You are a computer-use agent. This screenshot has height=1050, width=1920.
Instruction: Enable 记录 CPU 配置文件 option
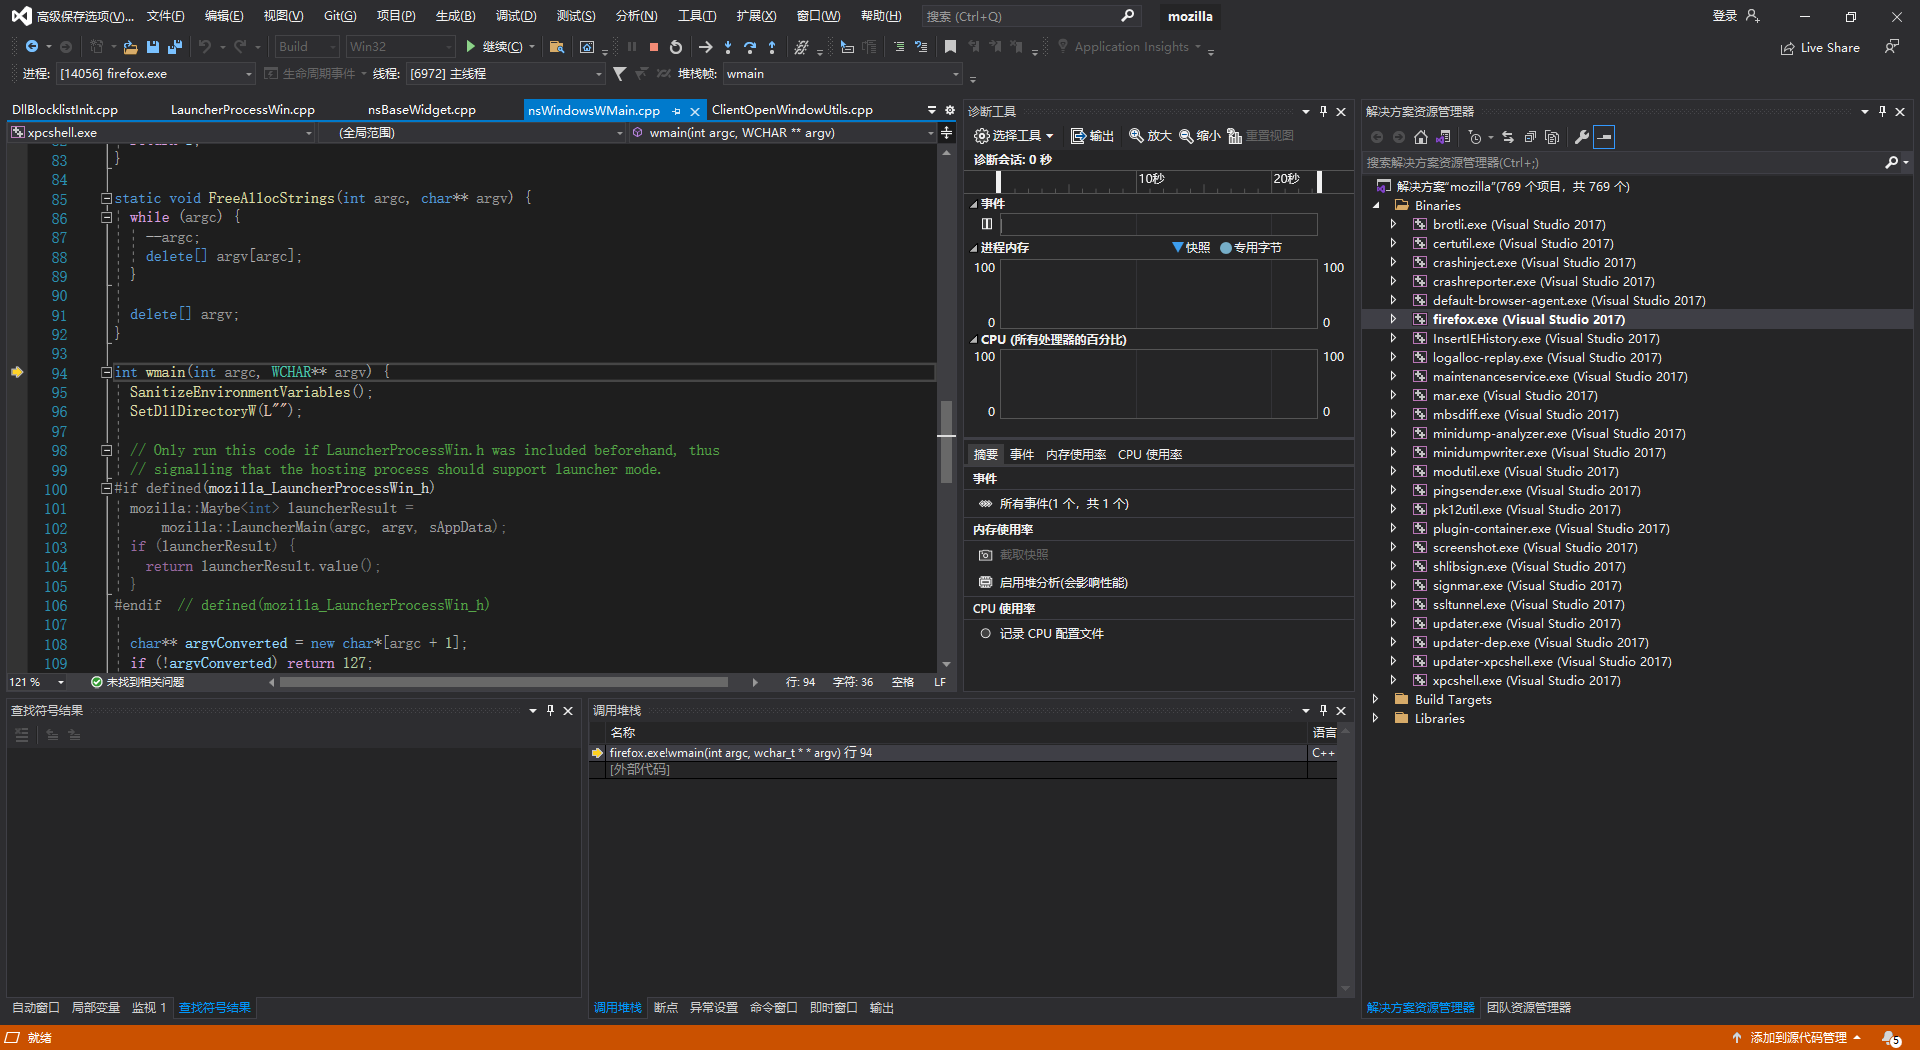[1041, 634]
